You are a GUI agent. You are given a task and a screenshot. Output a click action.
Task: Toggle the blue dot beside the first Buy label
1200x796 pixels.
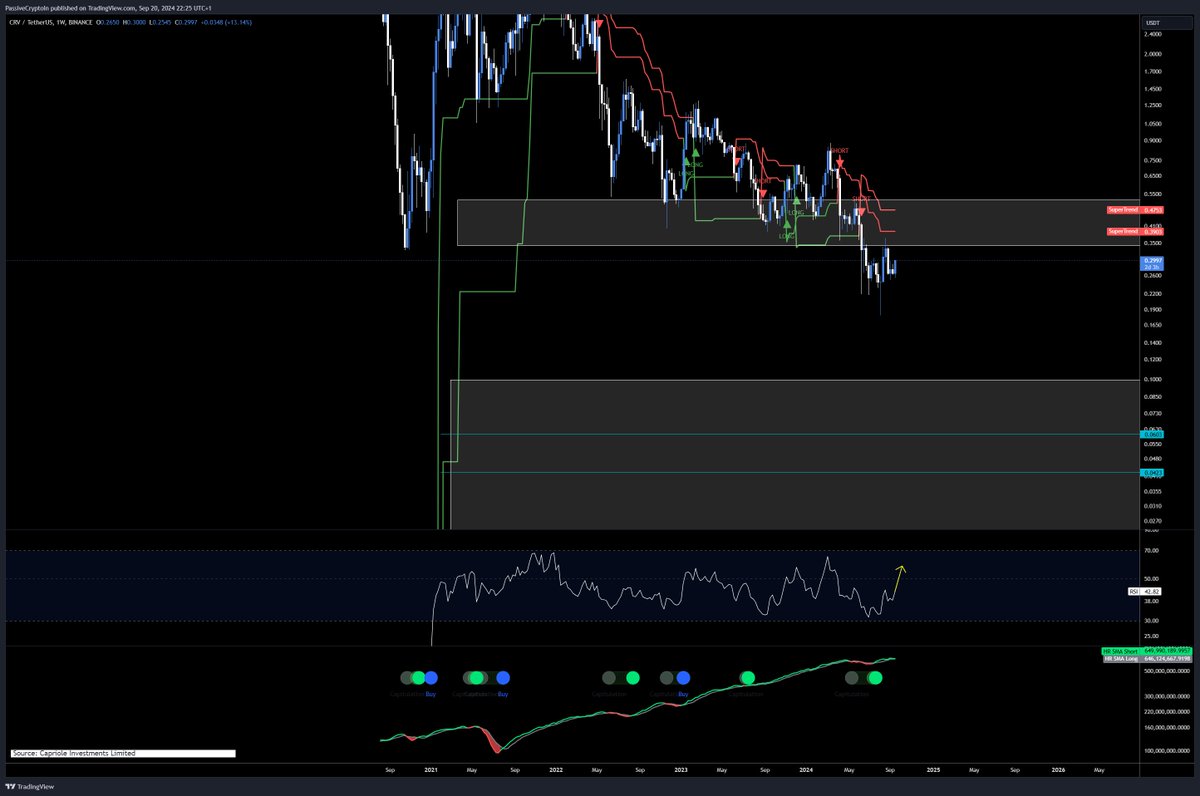coord(432,677)
